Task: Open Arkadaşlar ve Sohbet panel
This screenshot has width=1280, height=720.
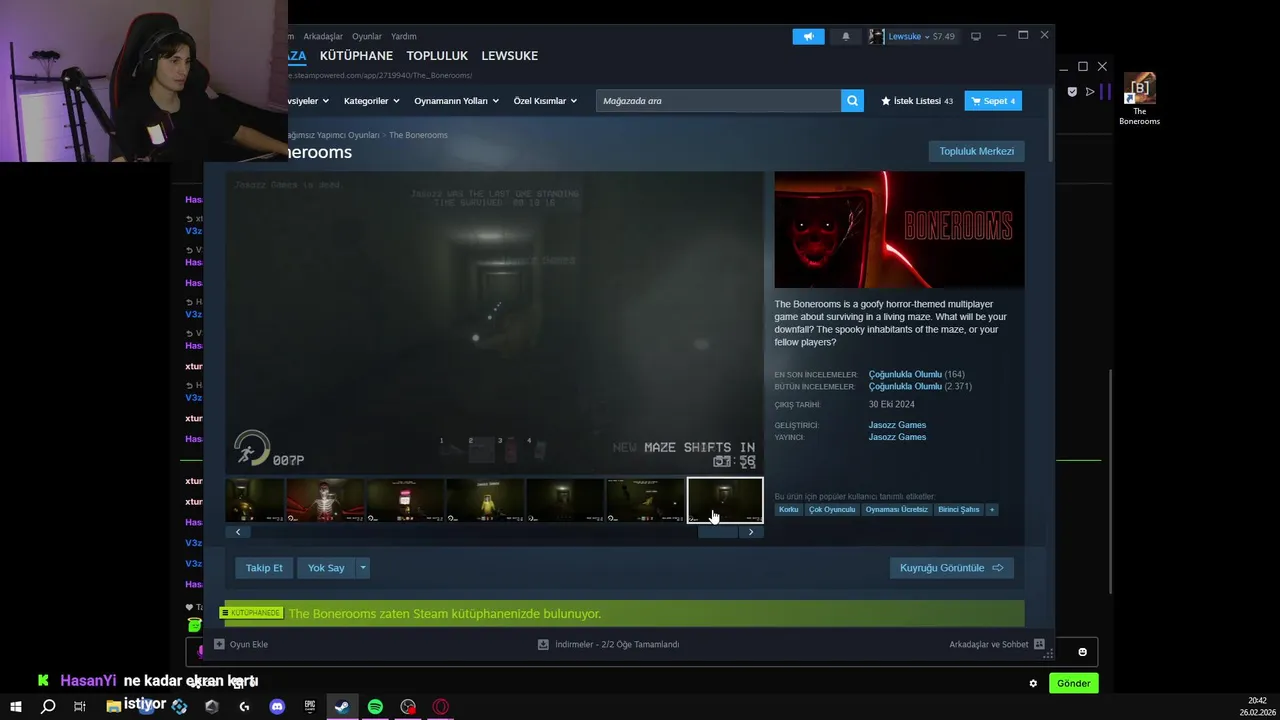Action: pos(997,644)
